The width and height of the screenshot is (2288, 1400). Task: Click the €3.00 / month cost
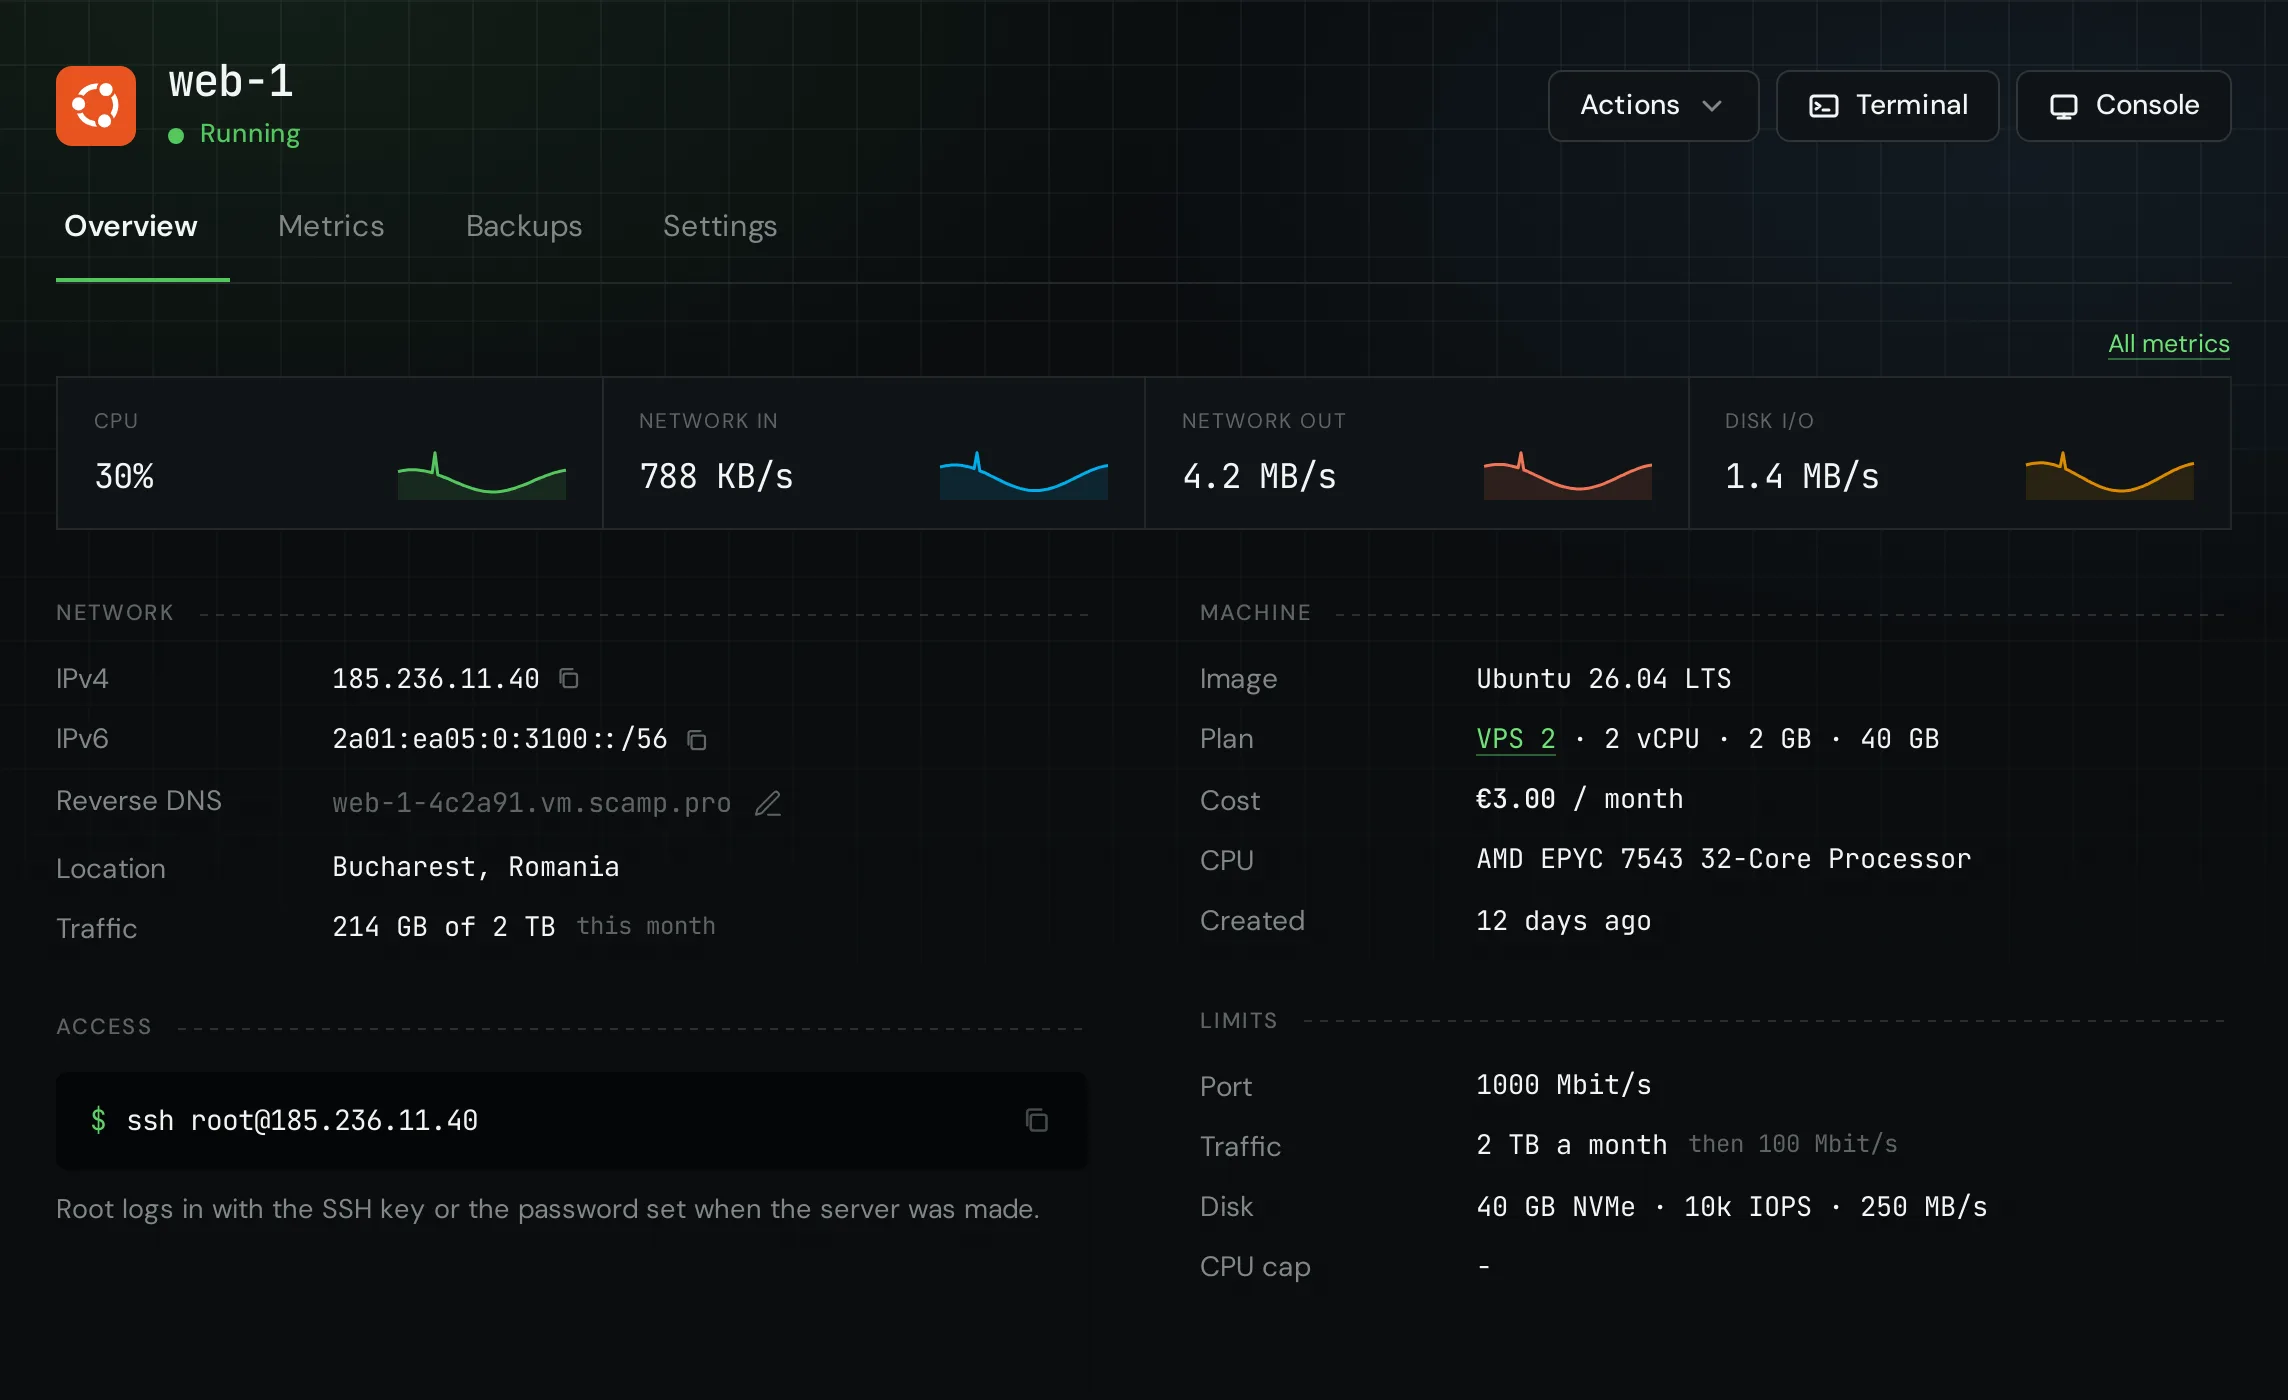[1580, 799]
